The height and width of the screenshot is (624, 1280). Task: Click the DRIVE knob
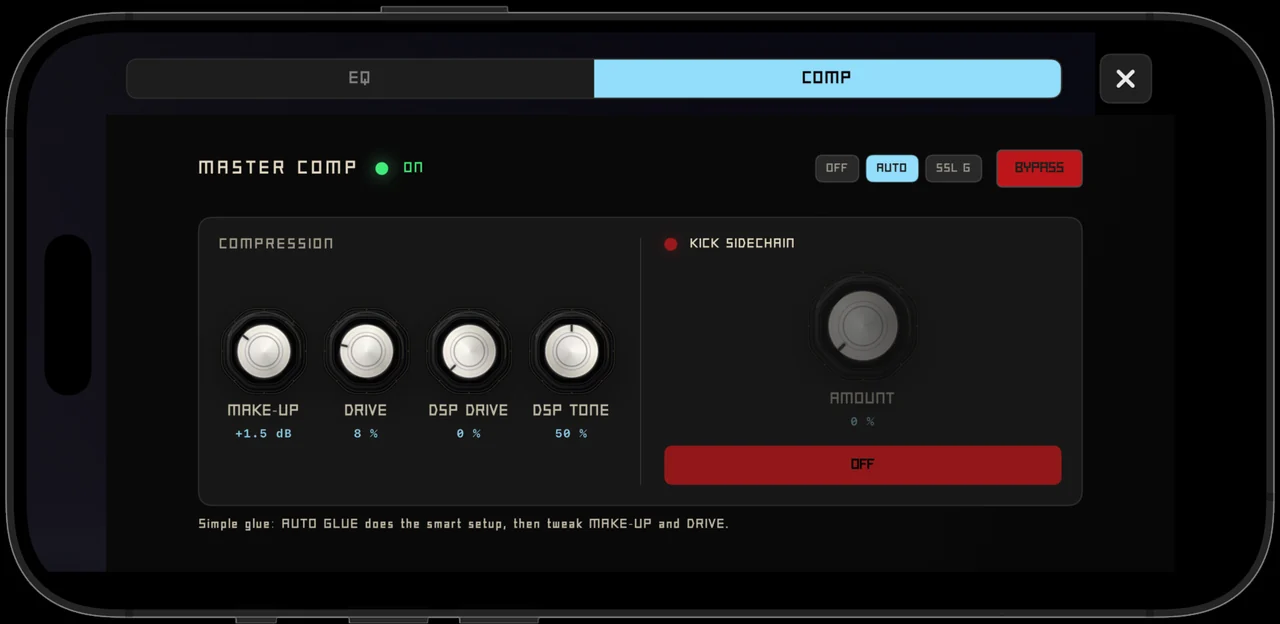coord(366,351)
